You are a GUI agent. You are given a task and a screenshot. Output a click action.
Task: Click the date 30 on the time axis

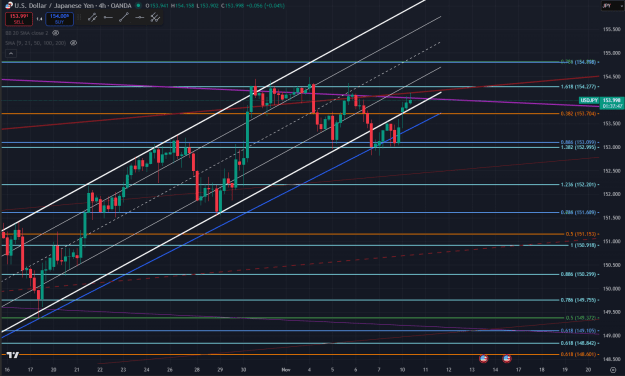coord(244,370)
